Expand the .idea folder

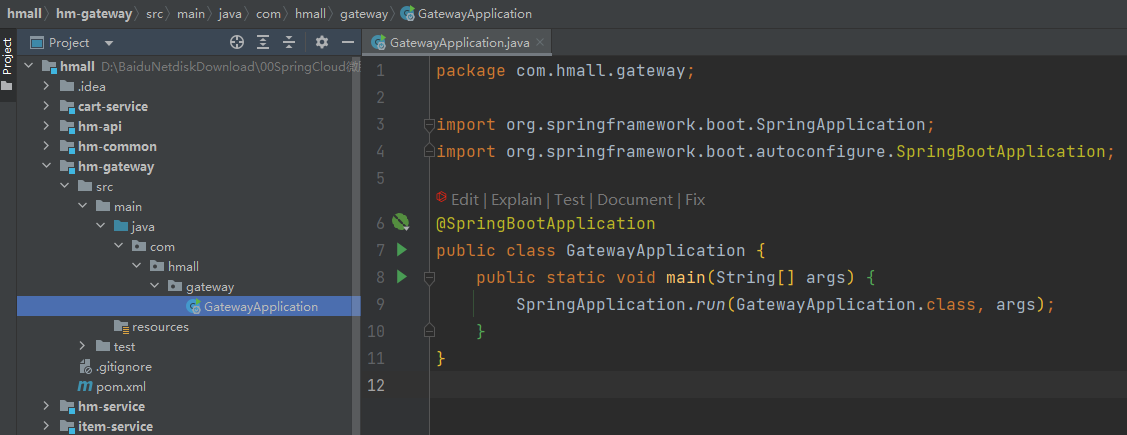(46, 86)
